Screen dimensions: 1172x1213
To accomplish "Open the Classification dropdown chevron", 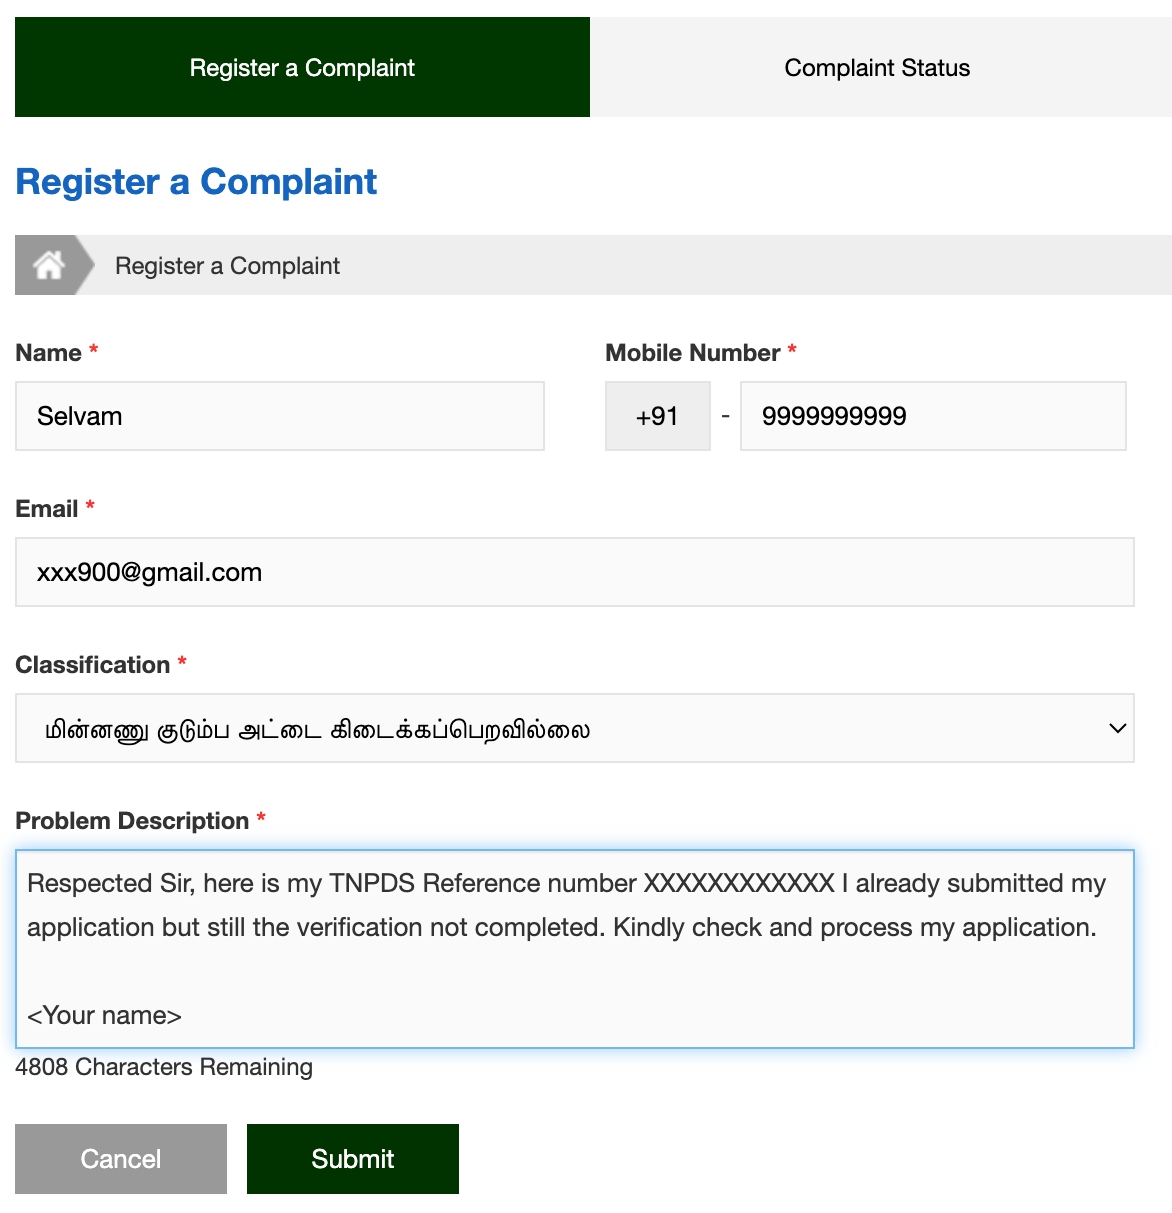I will [1117, 728].
